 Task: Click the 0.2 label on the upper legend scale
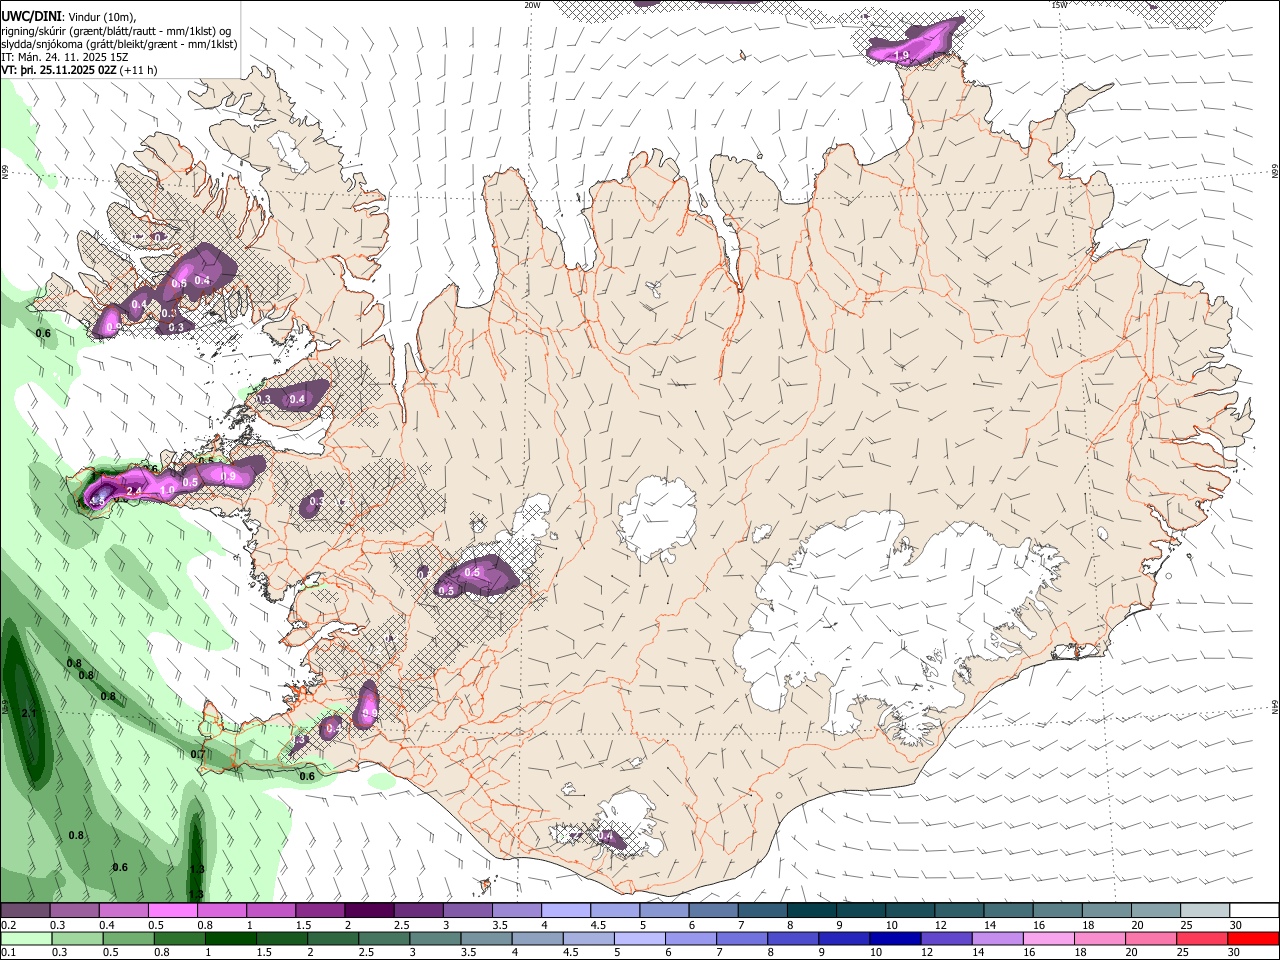(9, 925)
